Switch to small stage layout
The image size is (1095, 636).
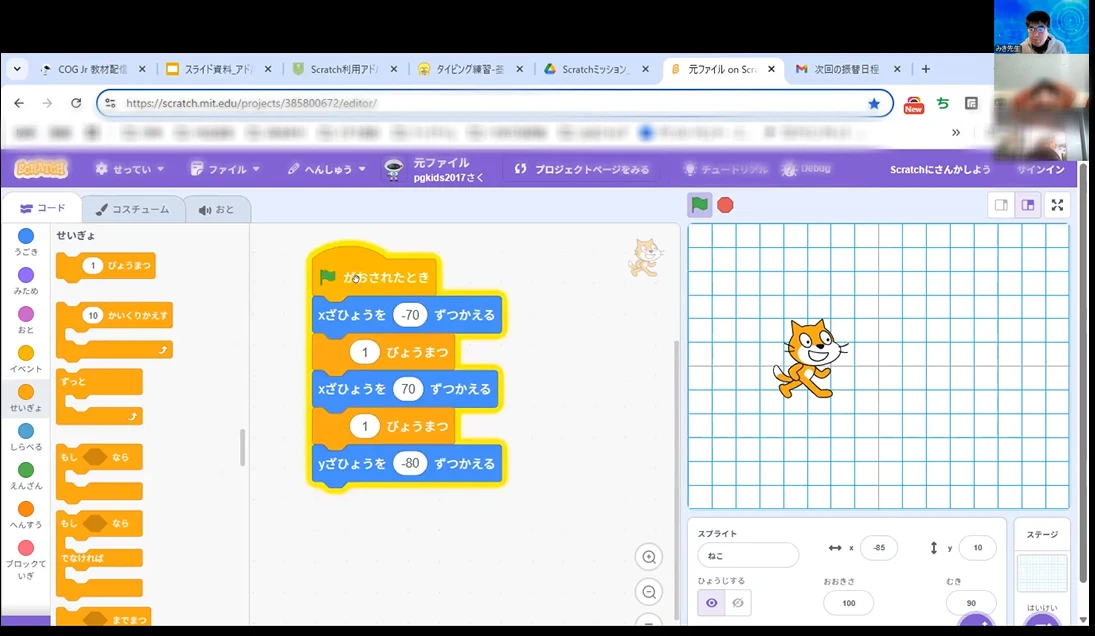(1001, 205)
